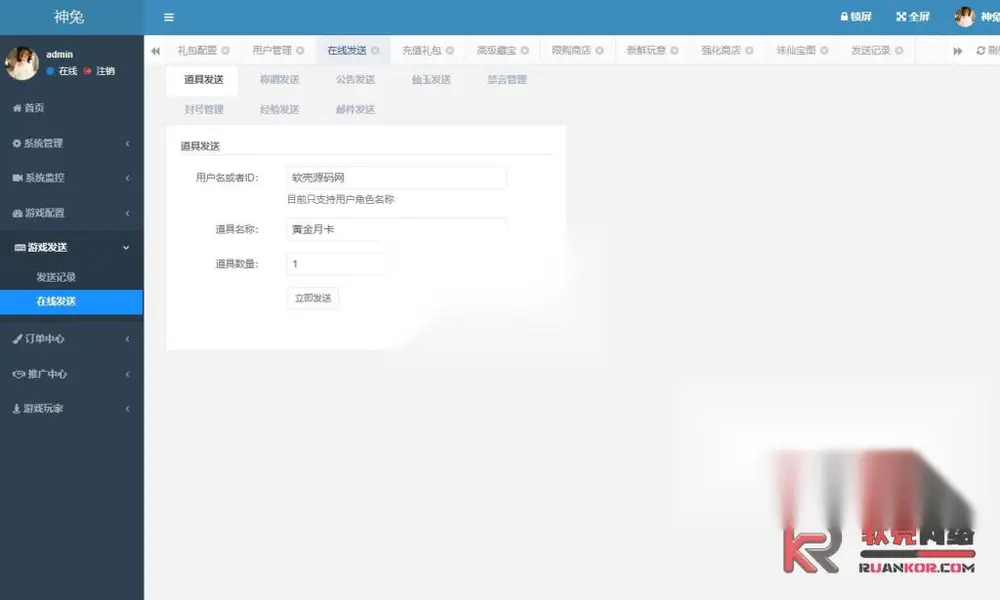Click the 用户名或者ID input field
Viewport: 1000px width, 600px height.
pos(396,178)
